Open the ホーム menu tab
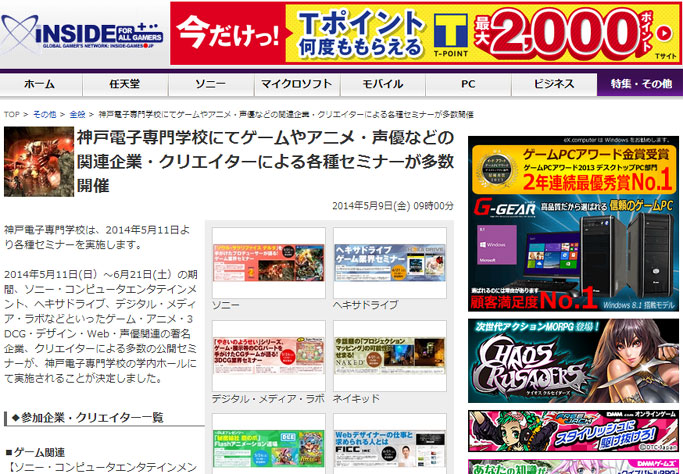Viewport: 683px width, 474px height. coord(40,84)
